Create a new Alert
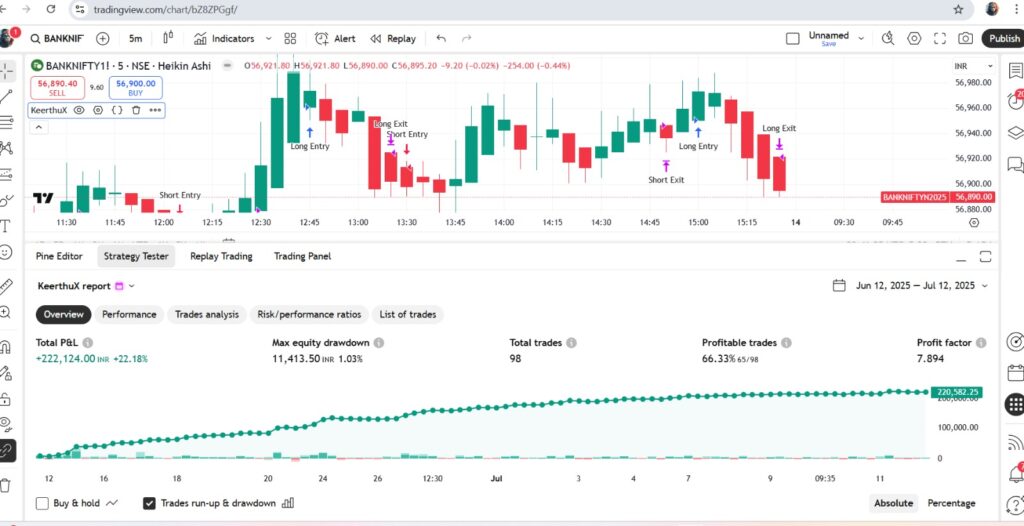Viewport: 1024px width, 526px height. [335, 39]
